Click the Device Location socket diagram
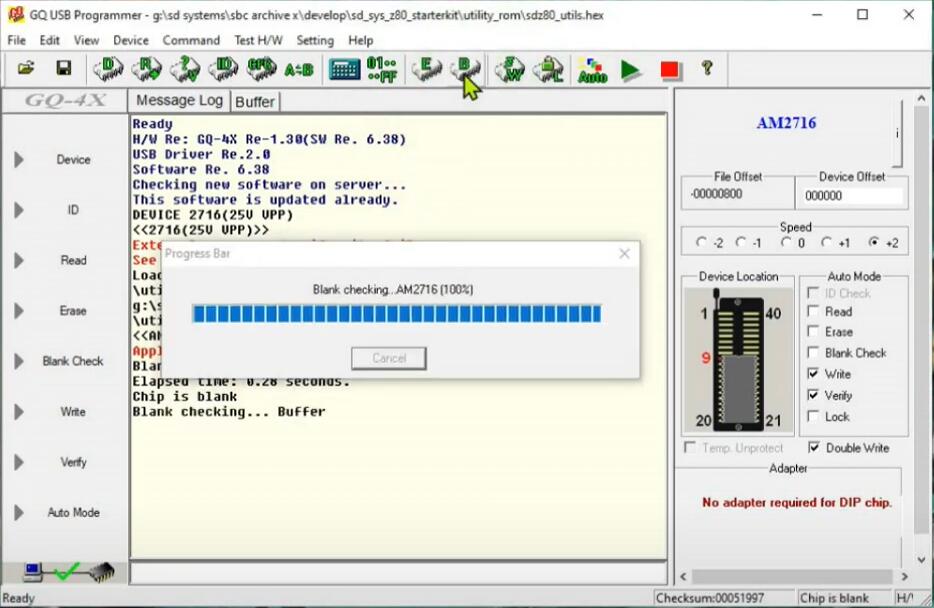934x608 pixels. pos(739,360)
